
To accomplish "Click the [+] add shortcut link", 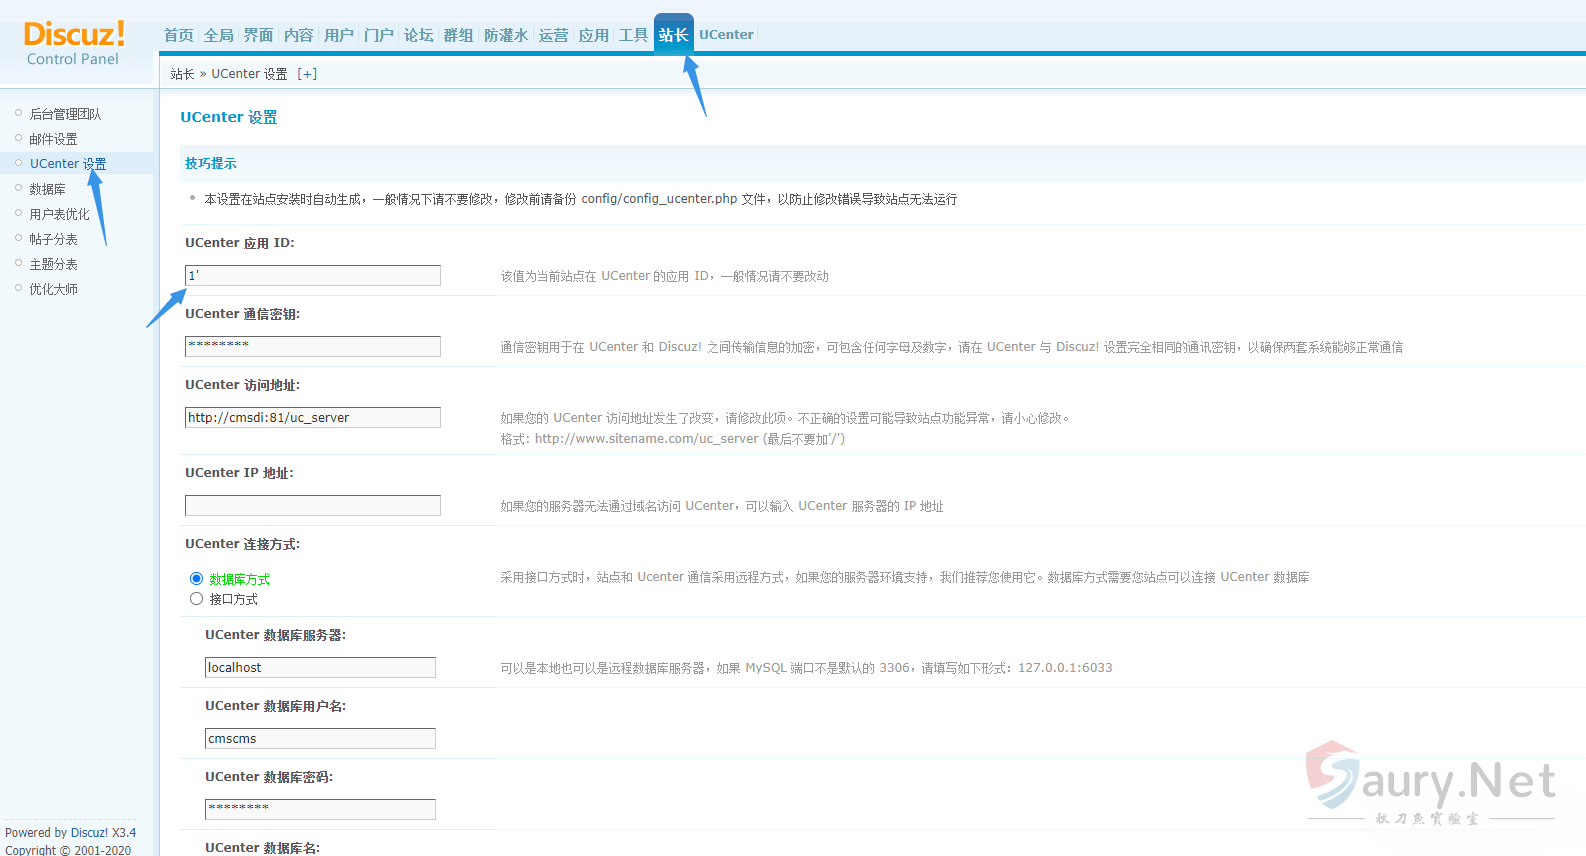I will (x=307, y=74).
